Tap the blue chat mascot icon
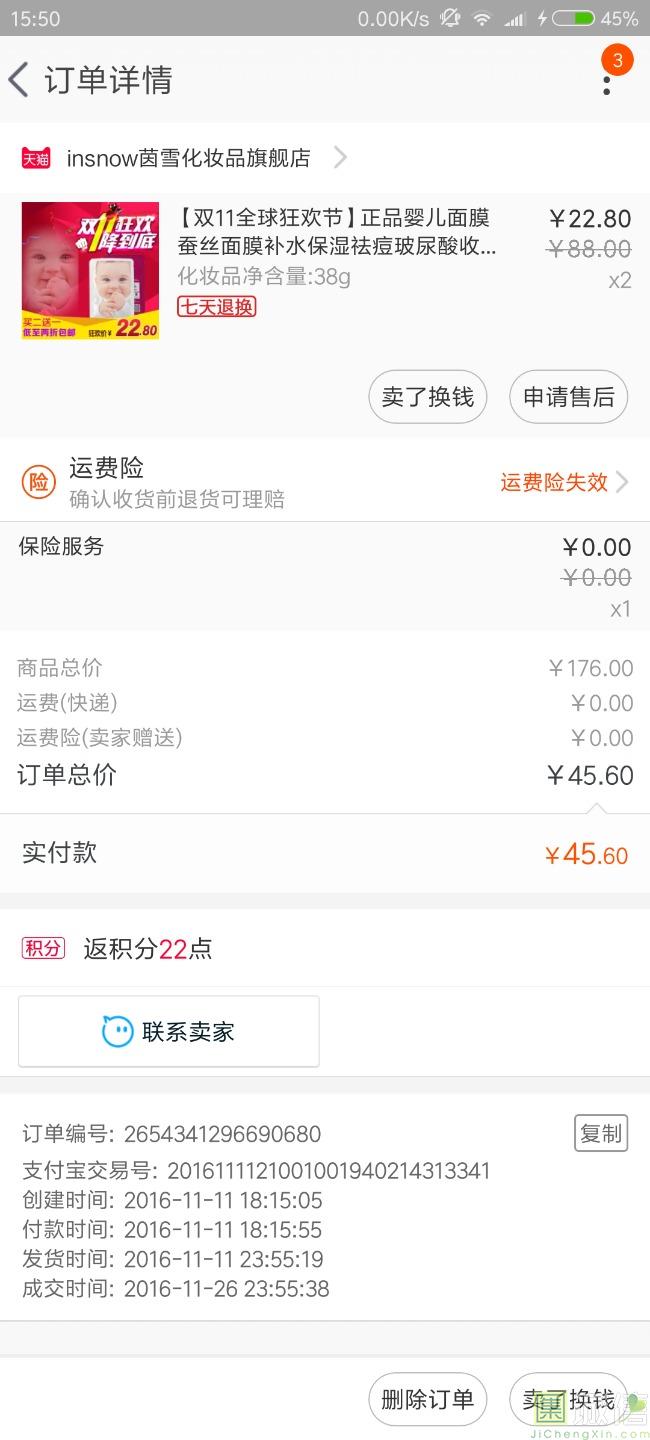This screenshot has height=1440, width=650. pyautogui.click(x=118, y=1031)
